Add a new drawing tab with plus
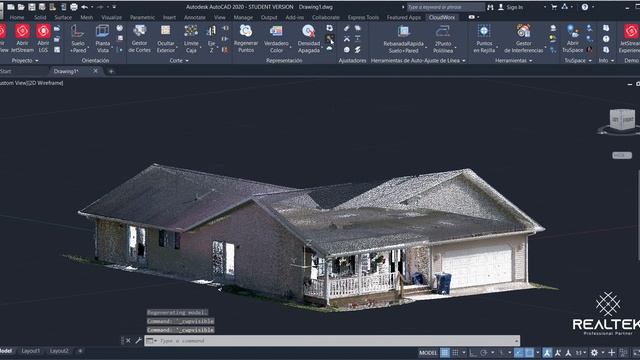 111,71
